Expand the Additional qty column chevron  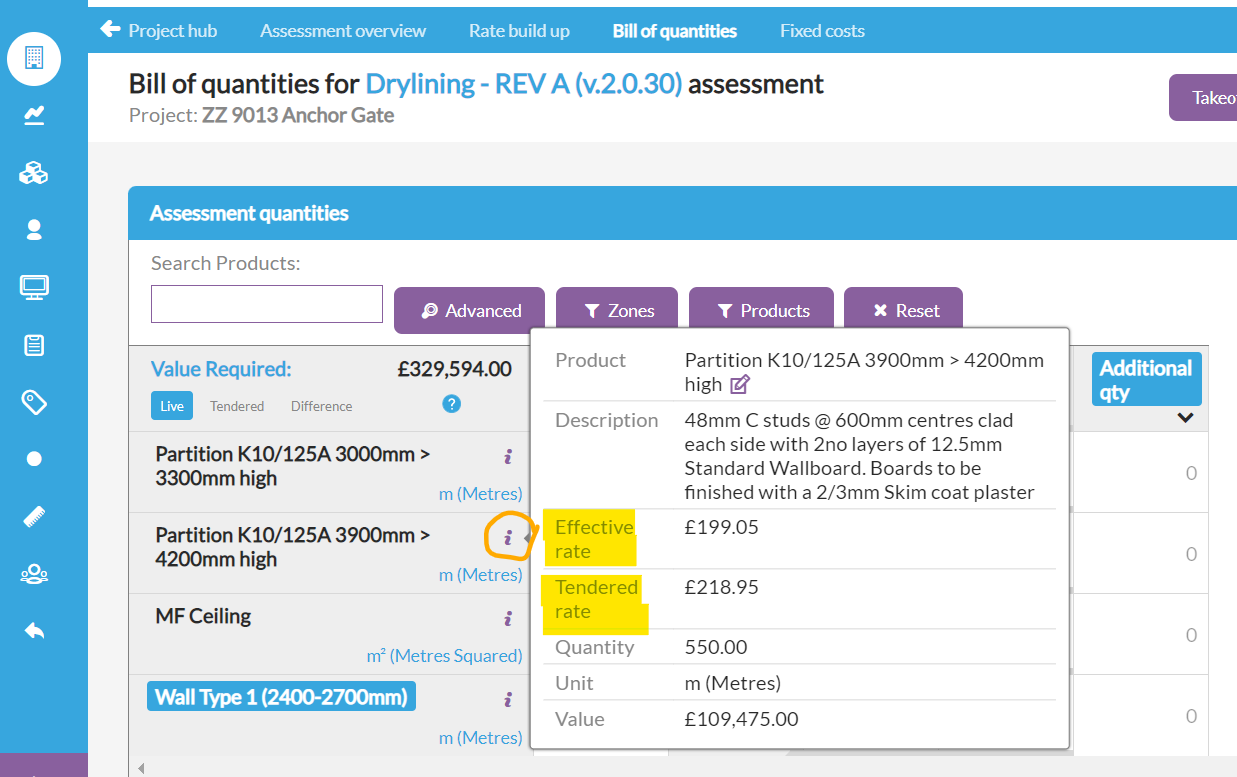pyautogui.click(x=1185, y=418)
